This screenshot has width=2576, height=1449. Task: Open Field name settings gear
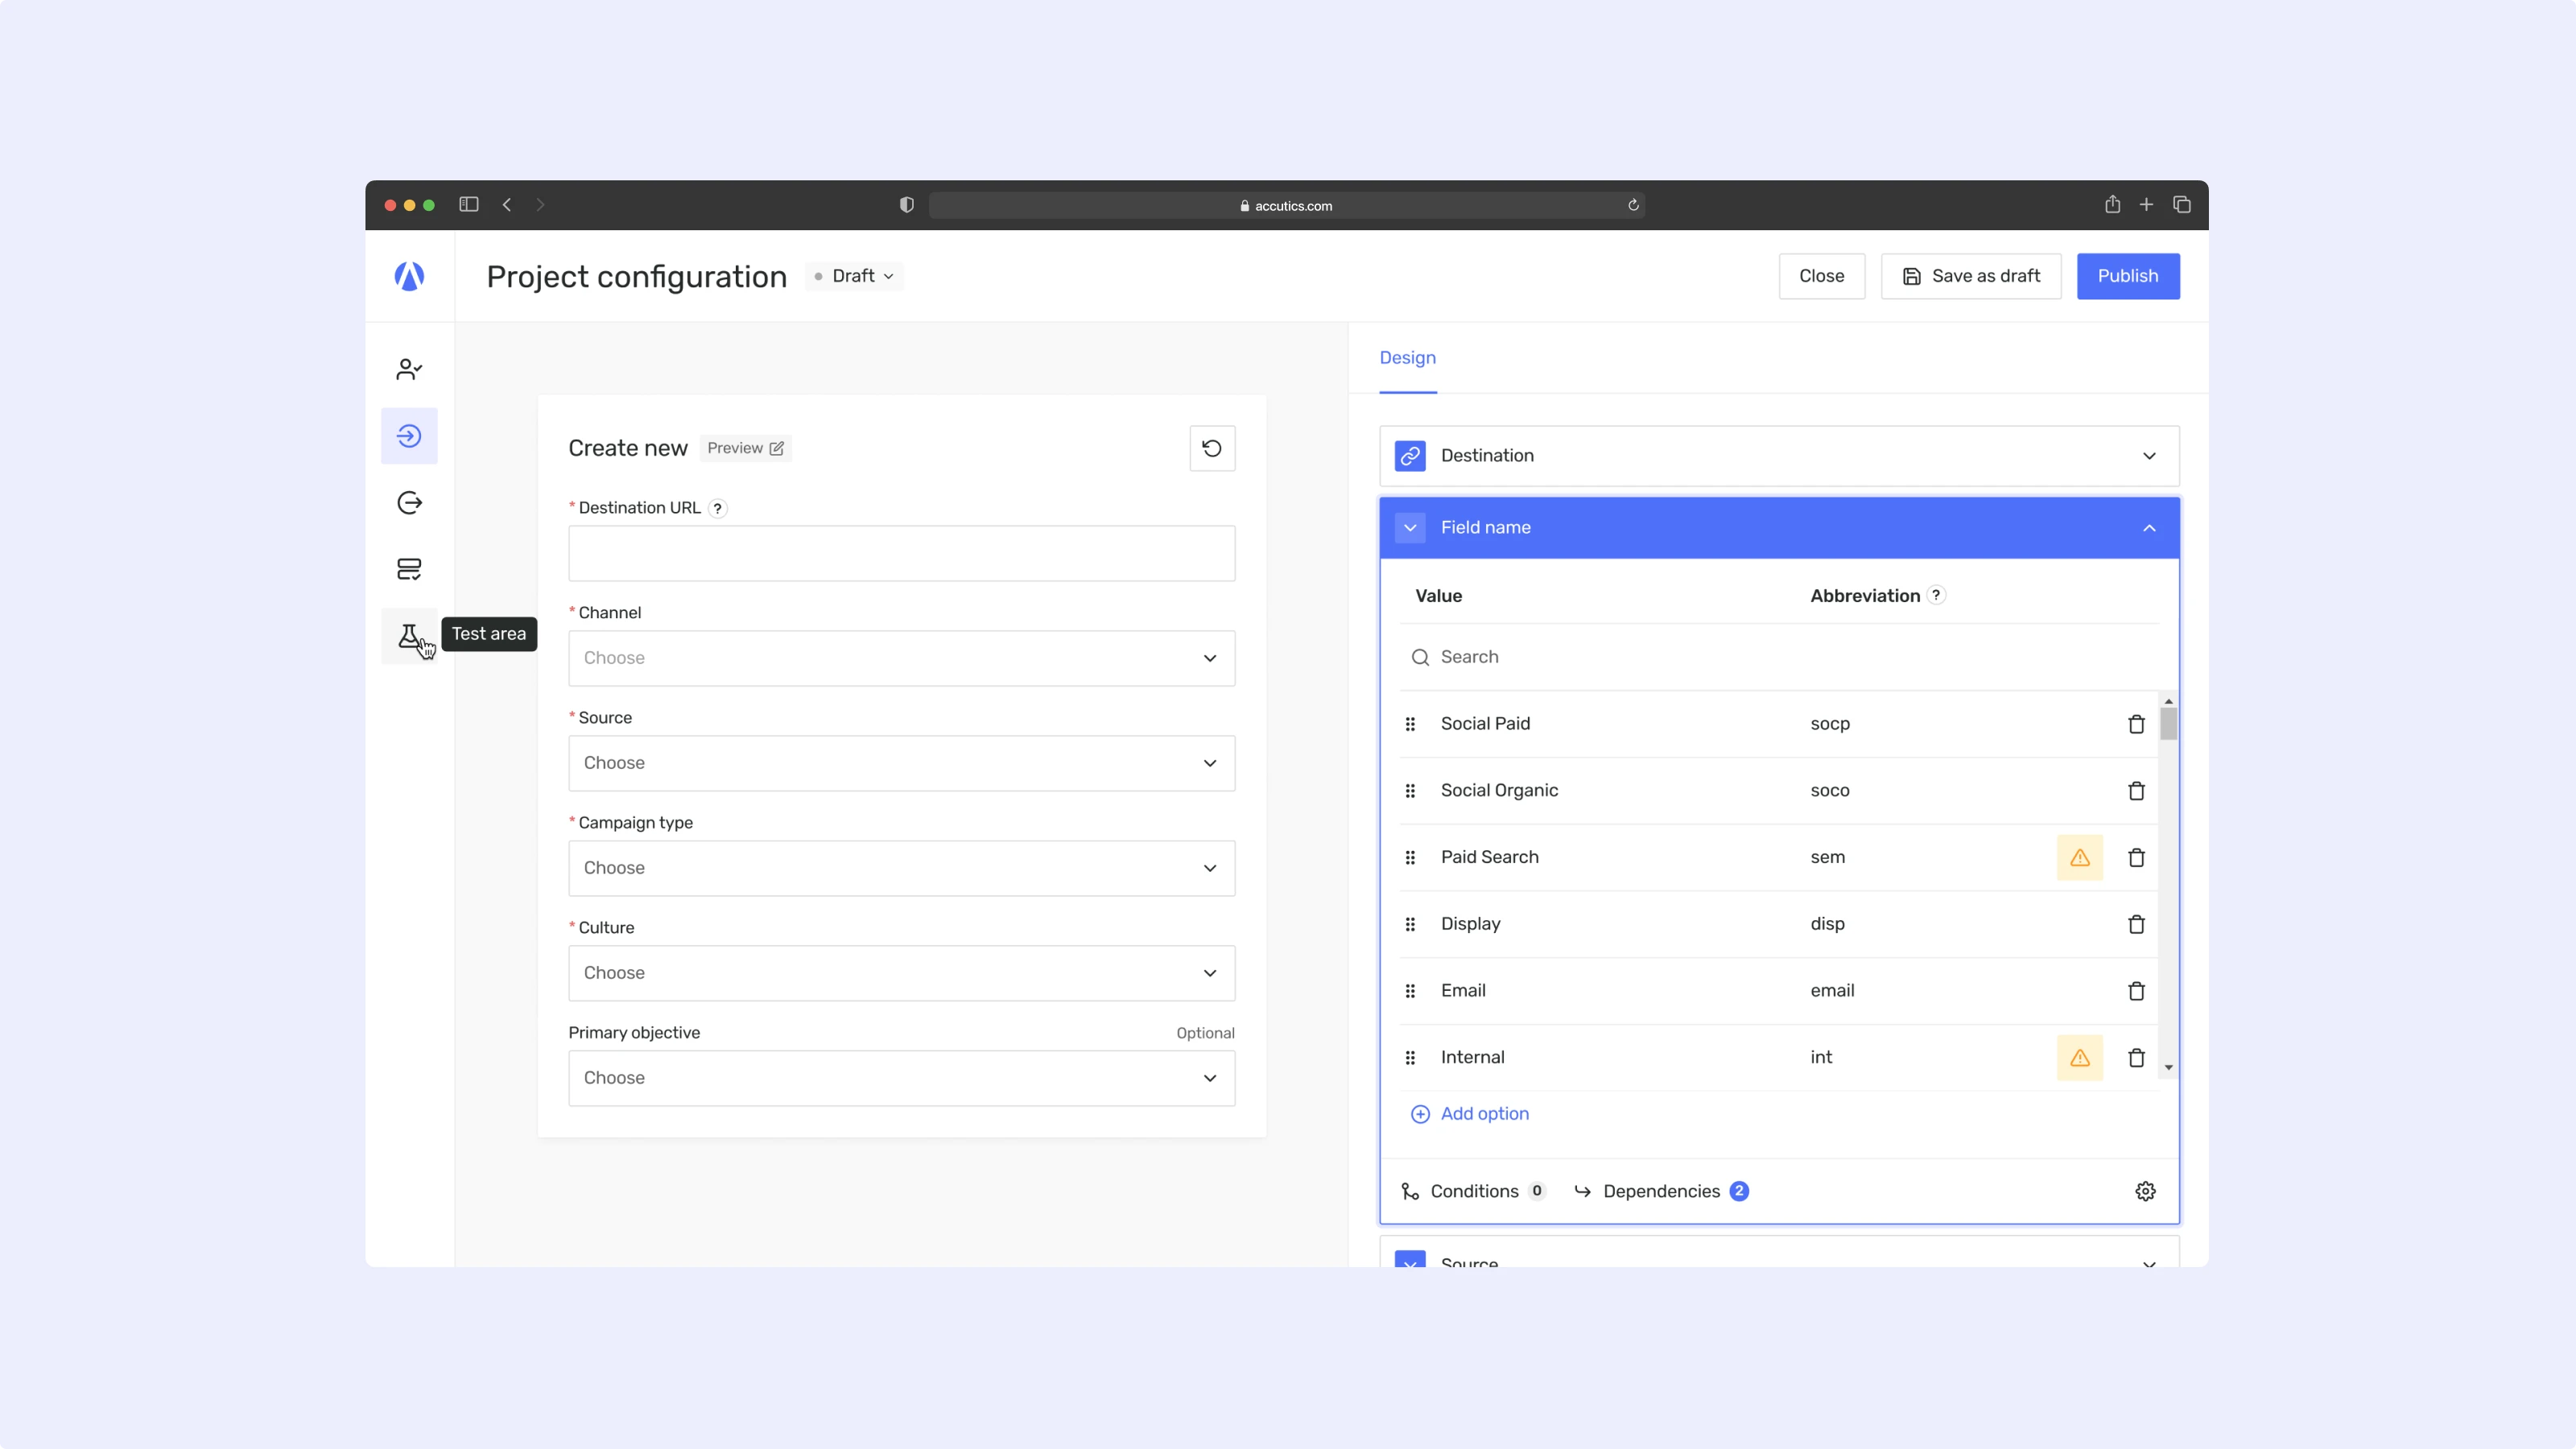click(2144, 1191)
